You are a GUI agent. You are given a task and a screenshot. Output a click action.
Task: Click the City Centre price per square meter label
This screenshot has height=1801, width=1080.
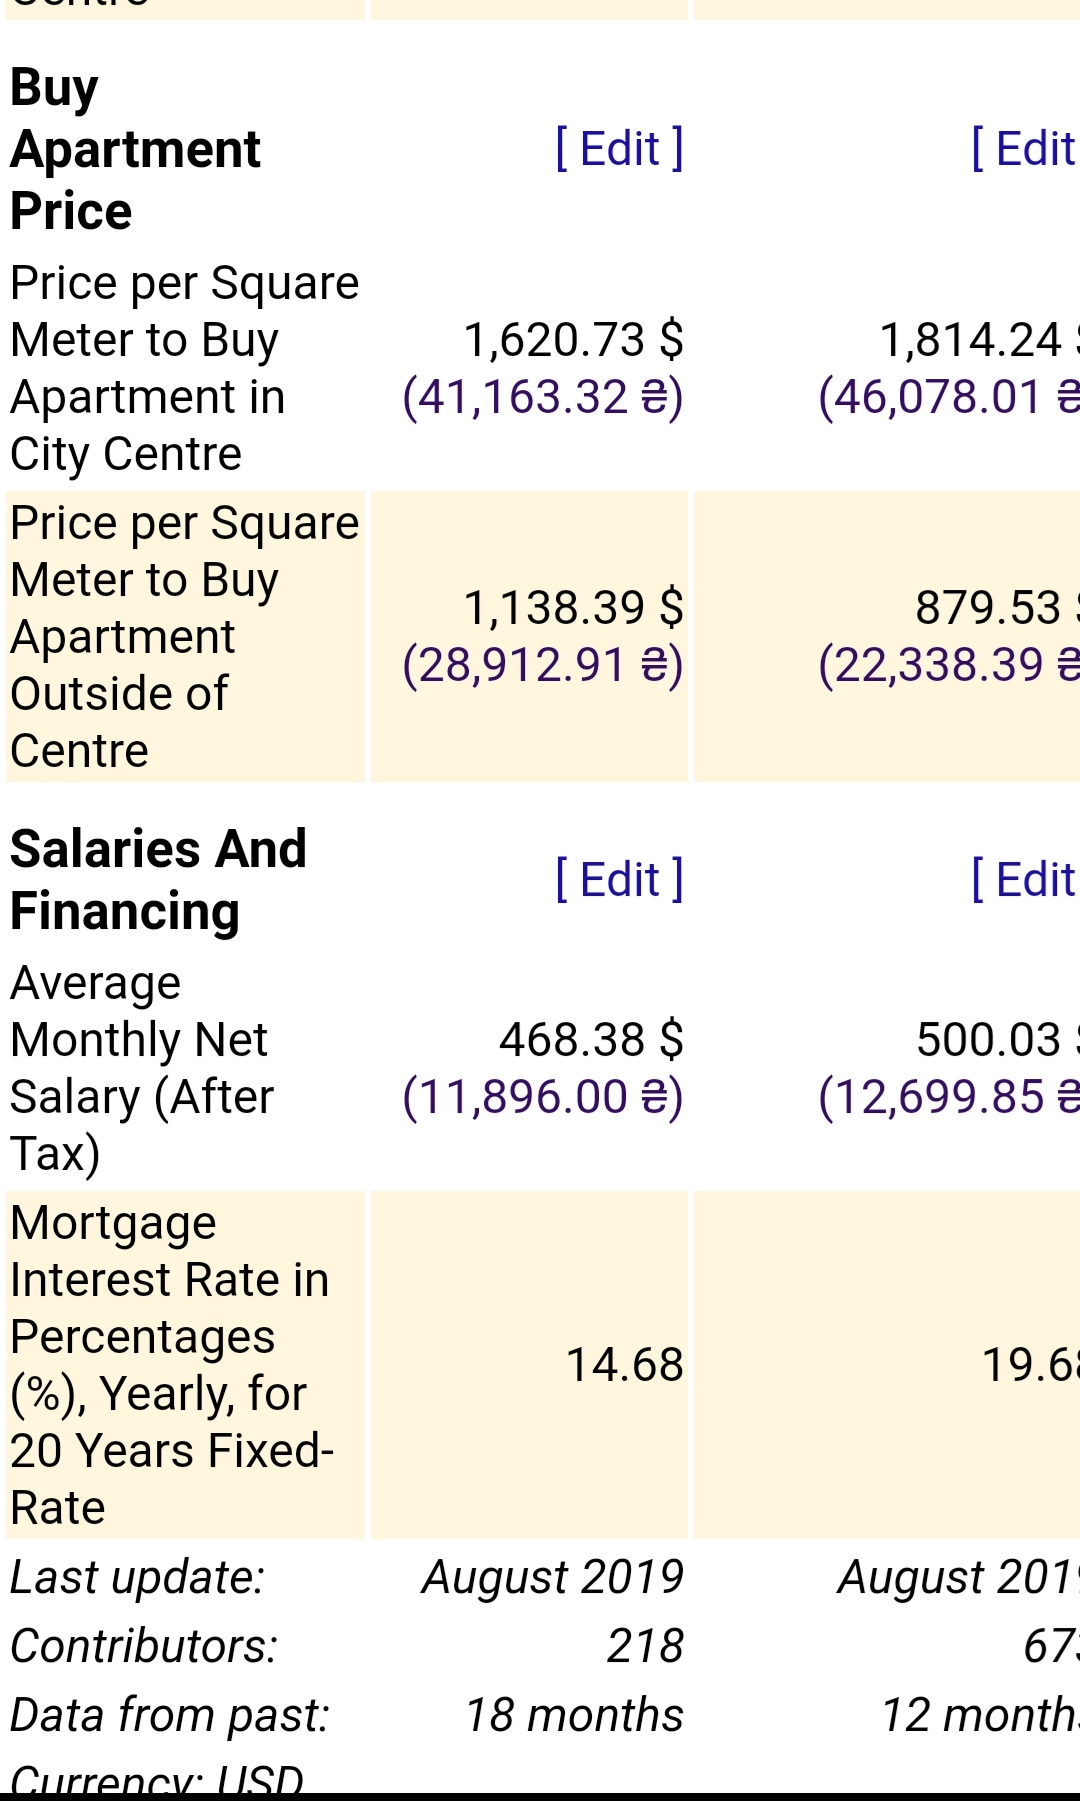(184, 368)
